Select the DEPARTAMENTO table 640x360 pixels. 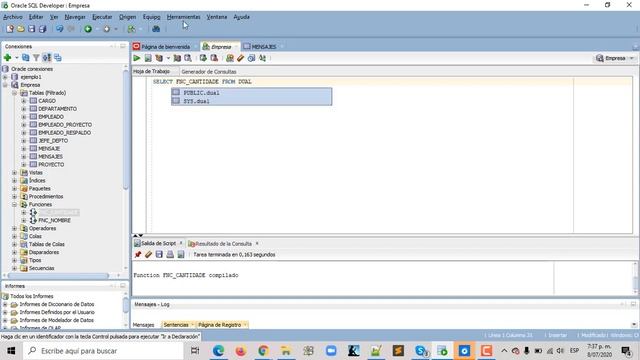[57, 109]
